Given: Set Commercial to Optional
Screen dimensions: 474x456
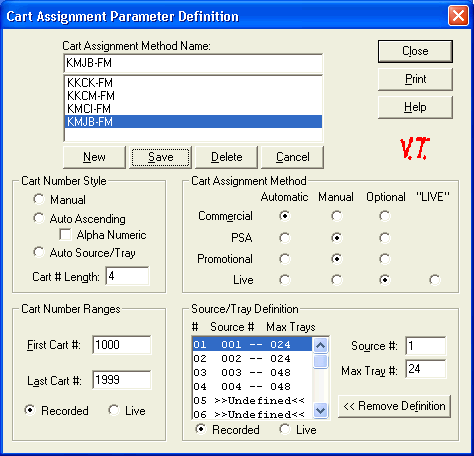Looking at the screenshot, I should coord(385,216).
